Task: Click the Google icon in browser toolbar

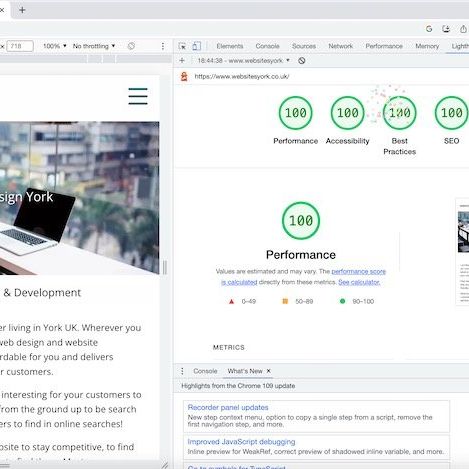Action: 429,29
